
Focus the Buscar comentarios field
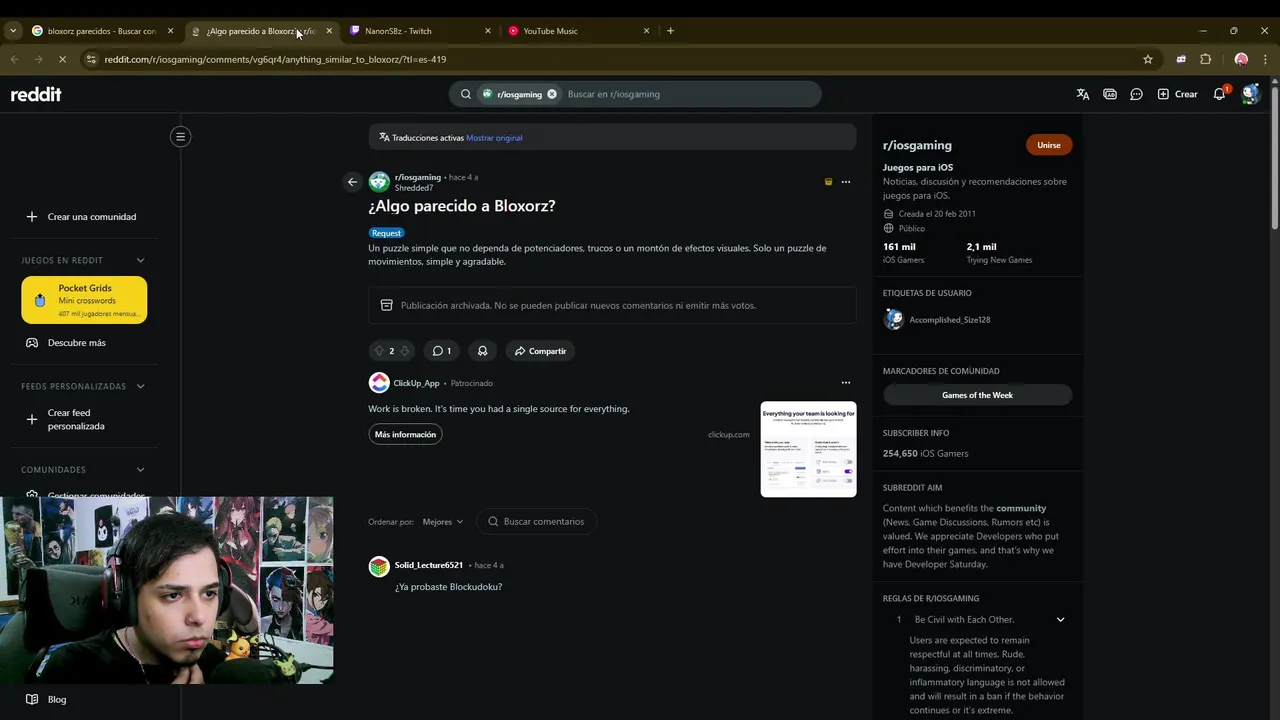pos(536,521)
